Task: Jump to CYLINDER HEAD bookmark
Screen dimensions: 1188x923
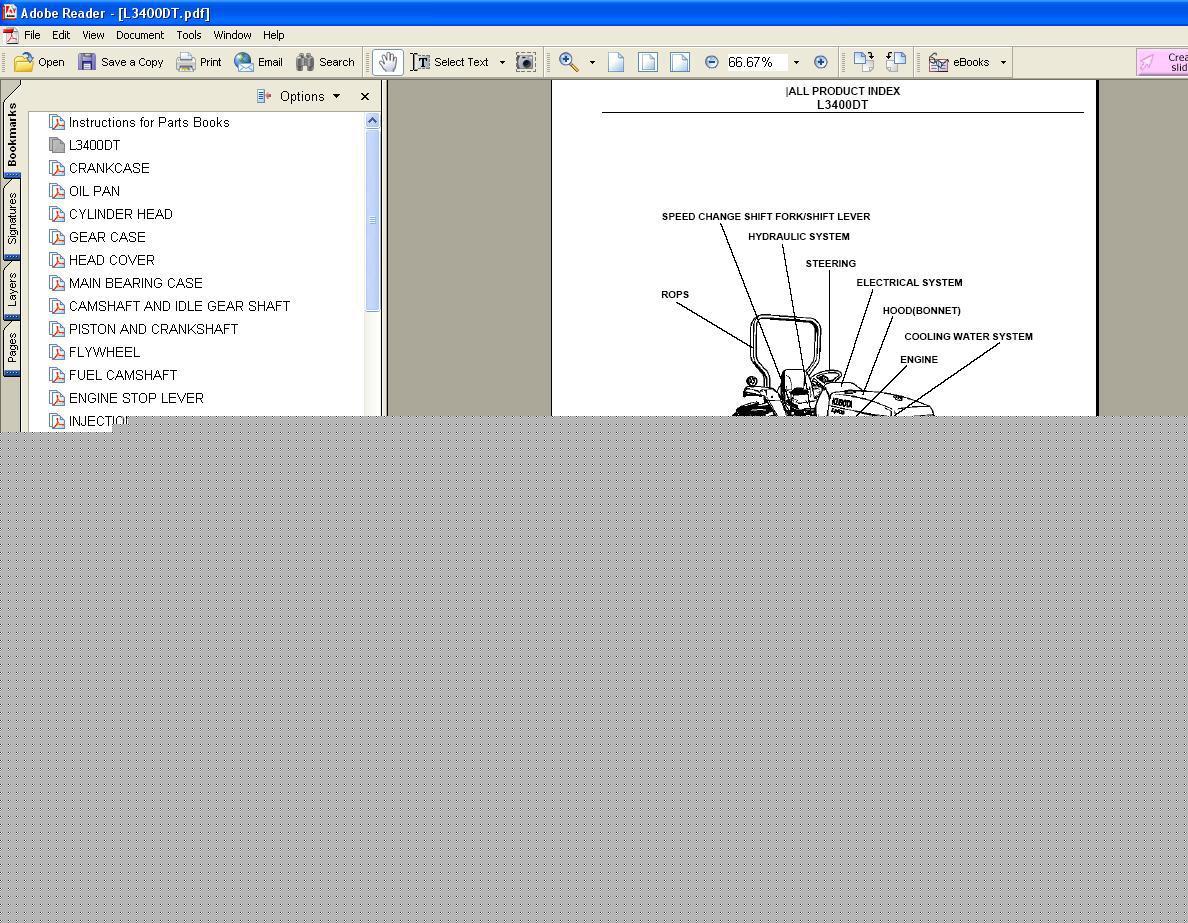Action: click(x=120, y=214)
